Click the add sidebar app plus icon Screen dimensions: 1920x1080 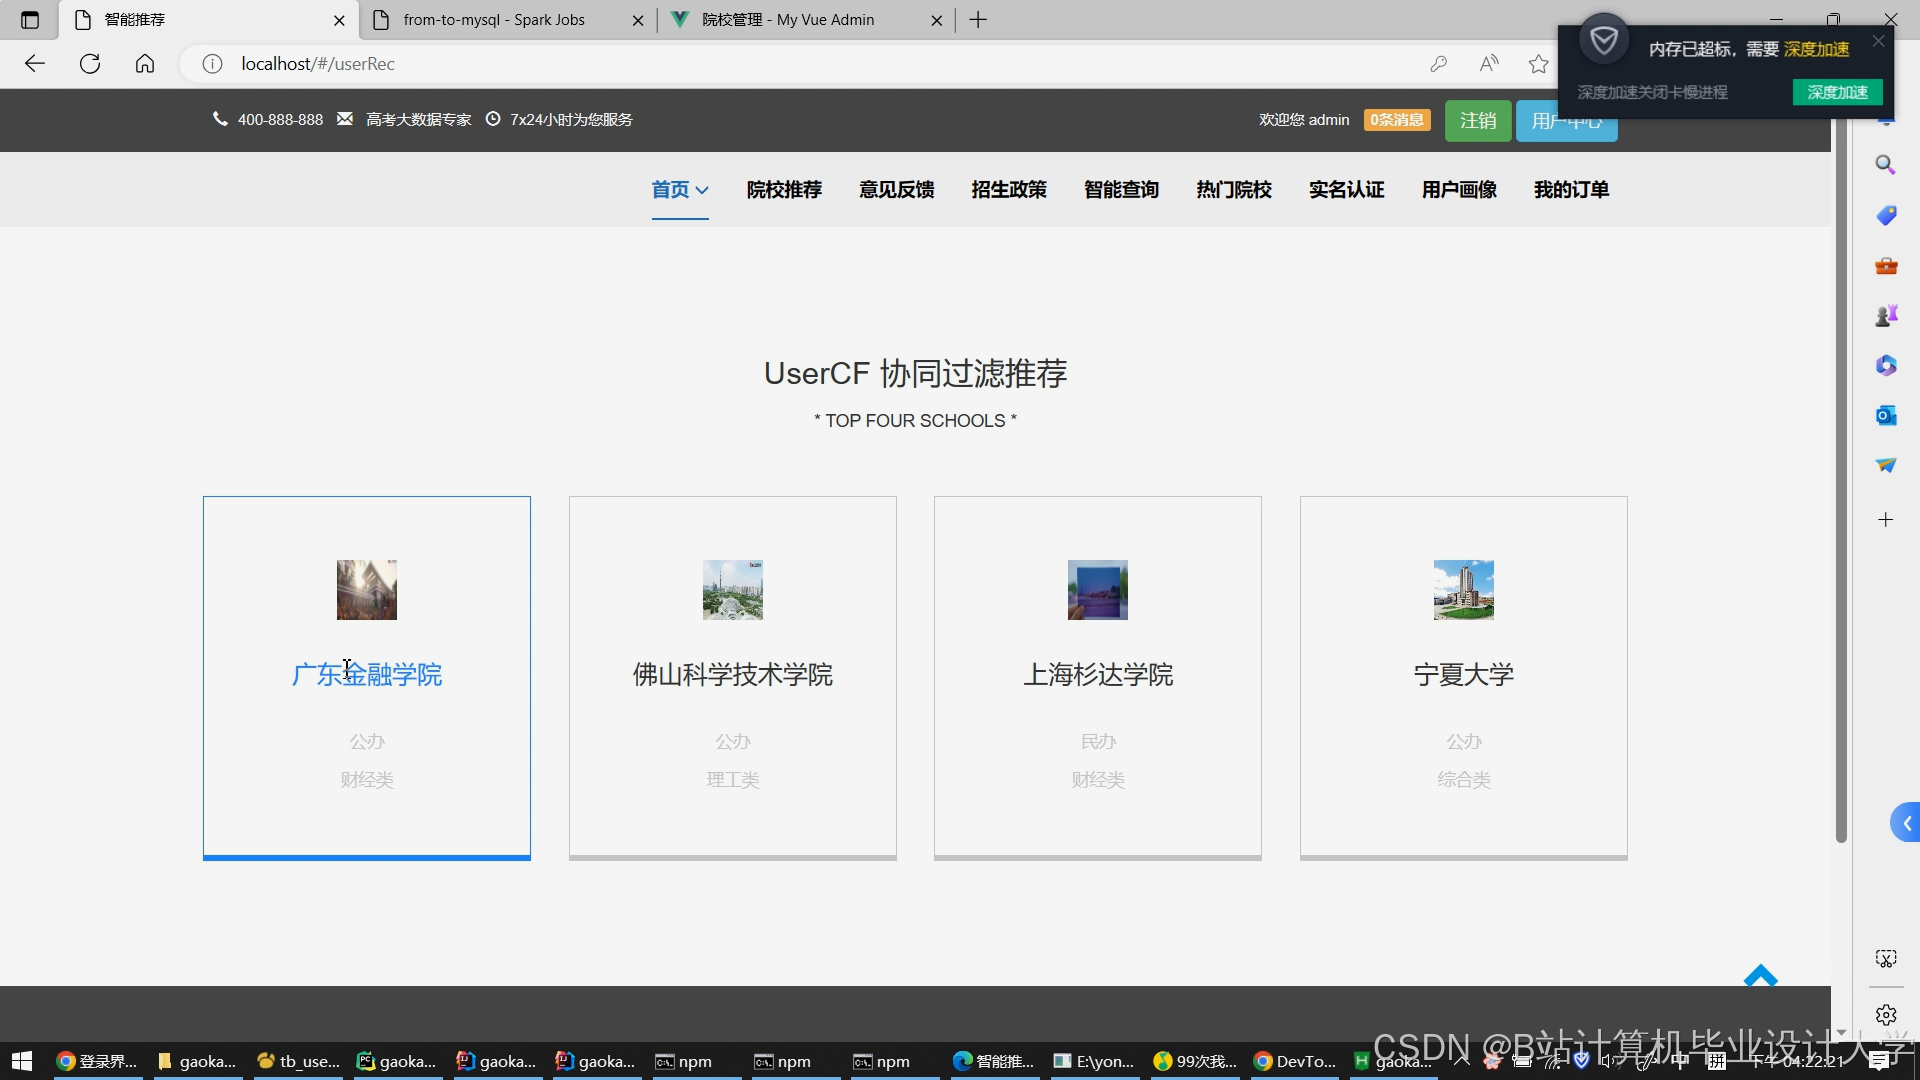[x=1885, y=519]
